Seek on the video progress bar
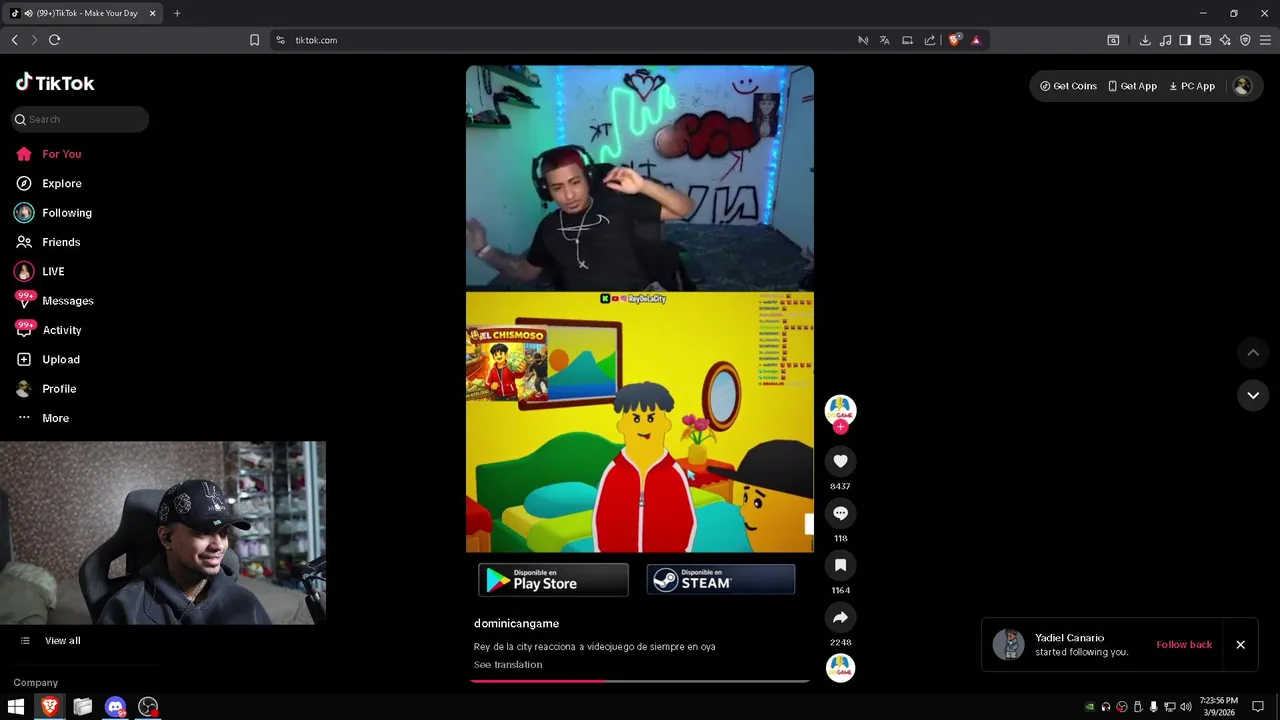The height and width of the screenshot is (720, 1280). [640, 681]
